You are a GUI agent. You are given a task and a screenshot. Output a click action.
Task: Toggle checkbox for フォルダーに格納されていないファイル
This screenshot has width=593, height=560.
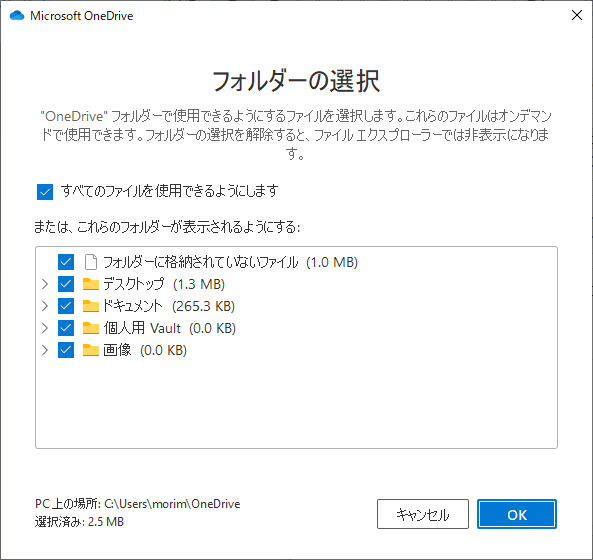66,262
